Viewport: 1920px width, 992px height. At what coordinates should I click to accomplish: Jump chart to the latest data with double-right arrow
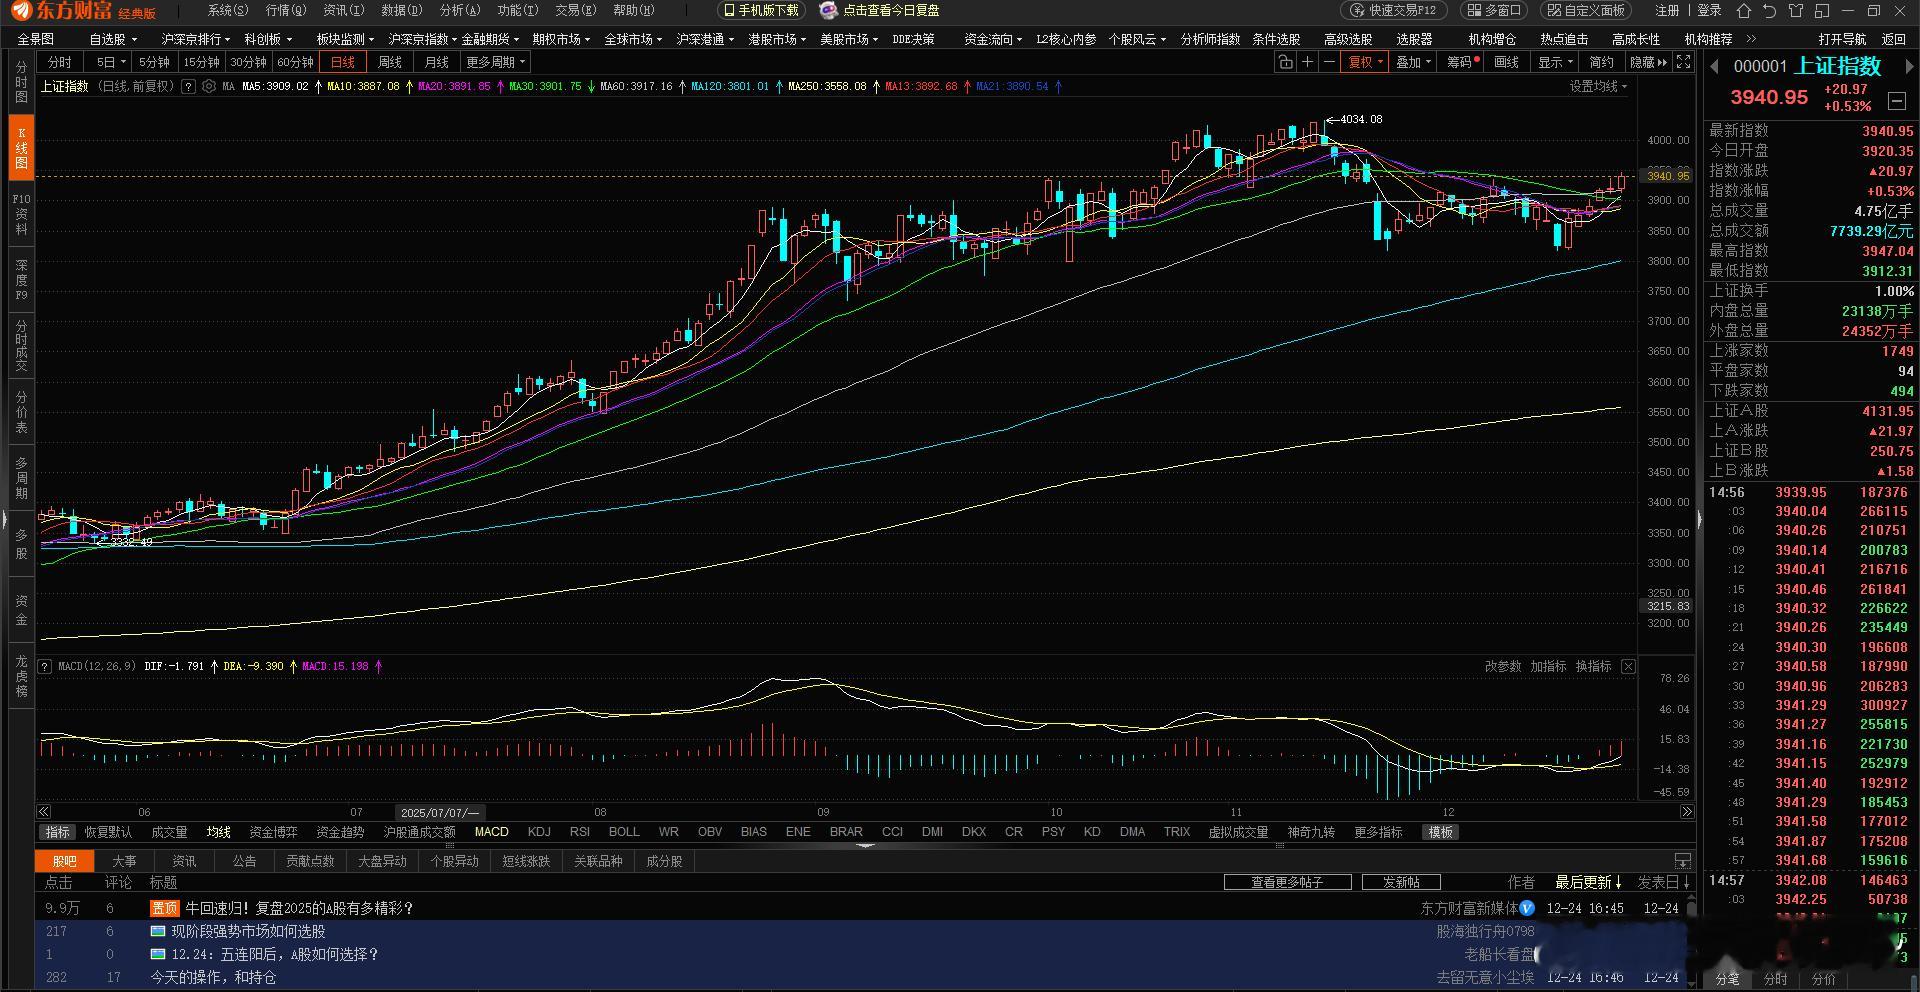pyautogui.click(x=1687, y=812)
